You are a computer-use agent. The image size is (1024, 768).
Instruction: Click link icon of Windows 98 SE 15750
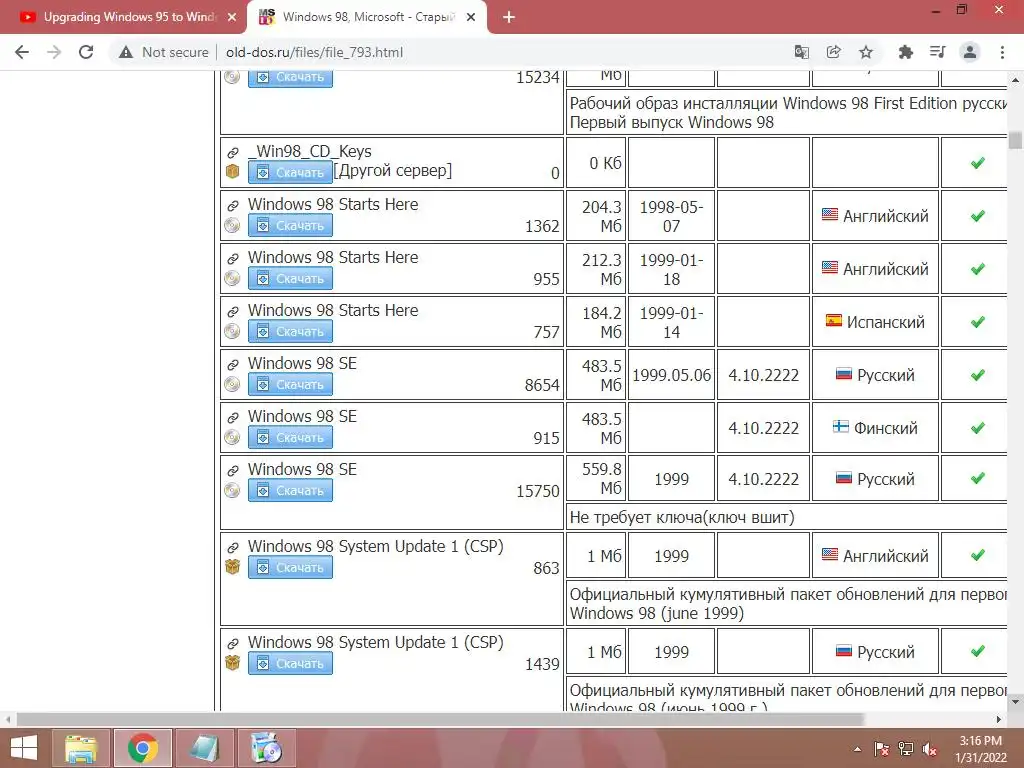click(232, 471)
